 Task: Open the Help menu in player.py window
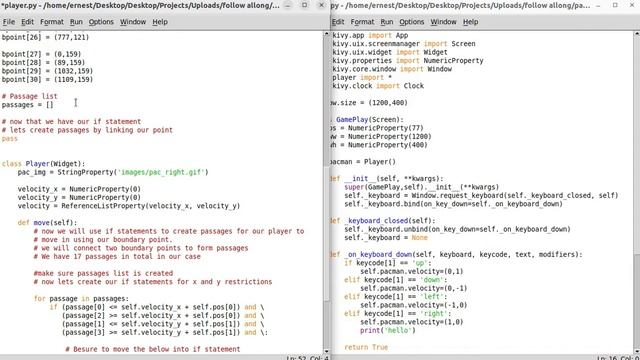coord(160,22)
